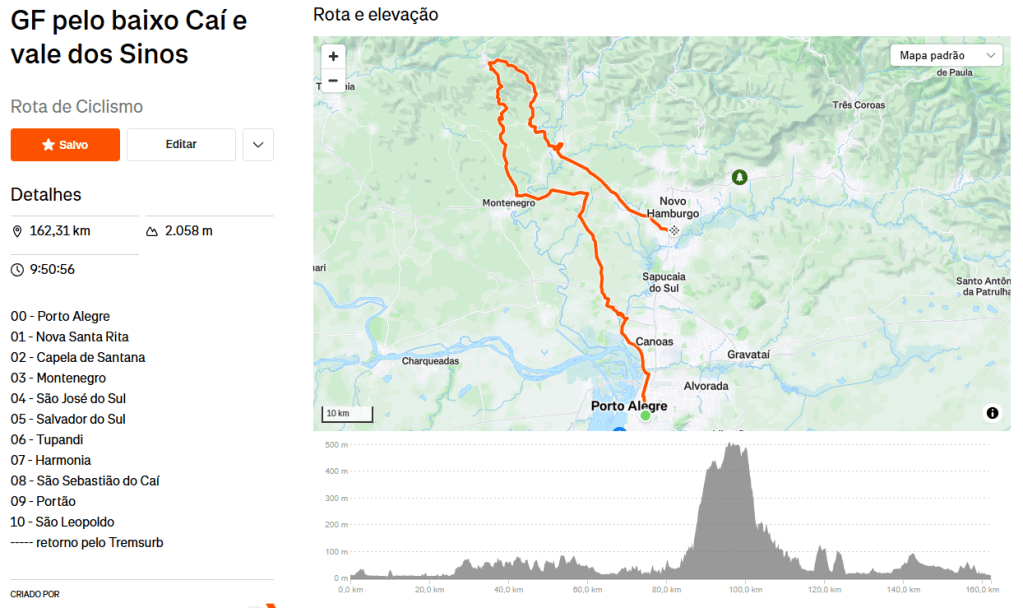Zoom in on the route map
The image size is (1023, 608).
click(x=333, y=56)
